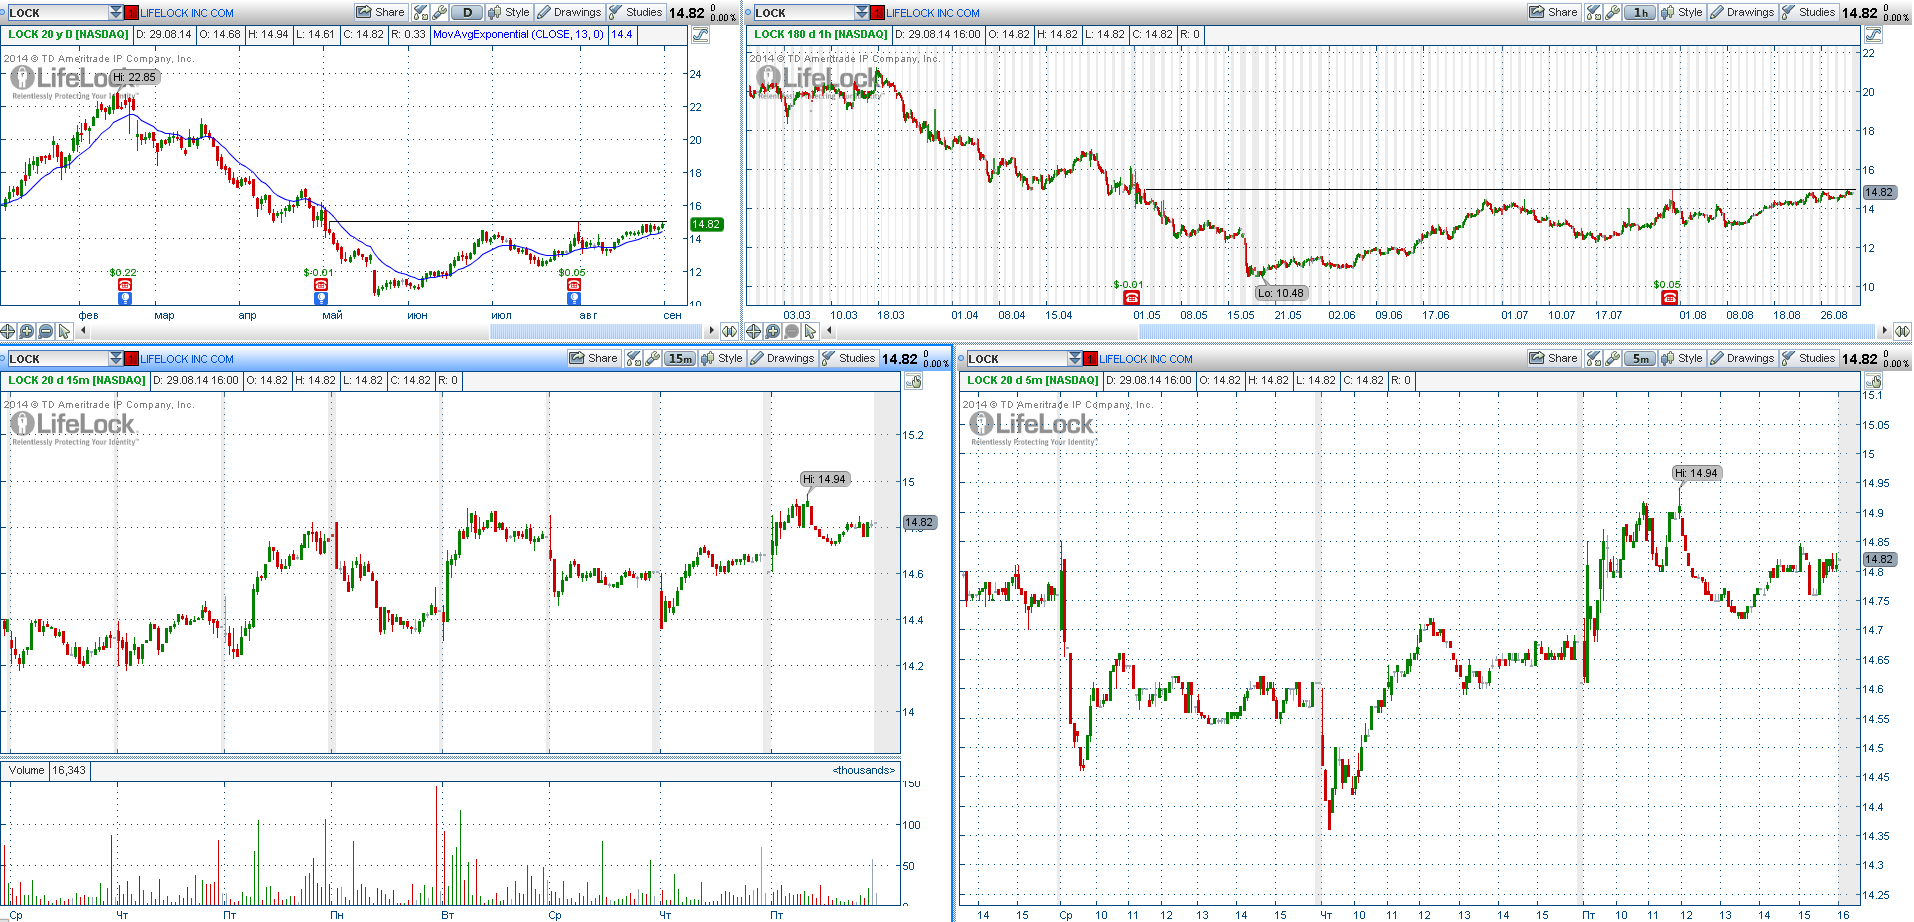1914x922 pixels.
Task: Click scroll-right arrow under 1h chart
Action: [x=1885, y=331]
